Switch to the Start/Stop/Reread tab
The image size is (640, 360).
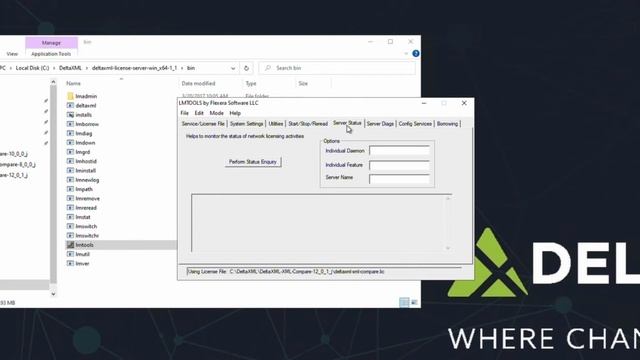click(x=308, y=124)
